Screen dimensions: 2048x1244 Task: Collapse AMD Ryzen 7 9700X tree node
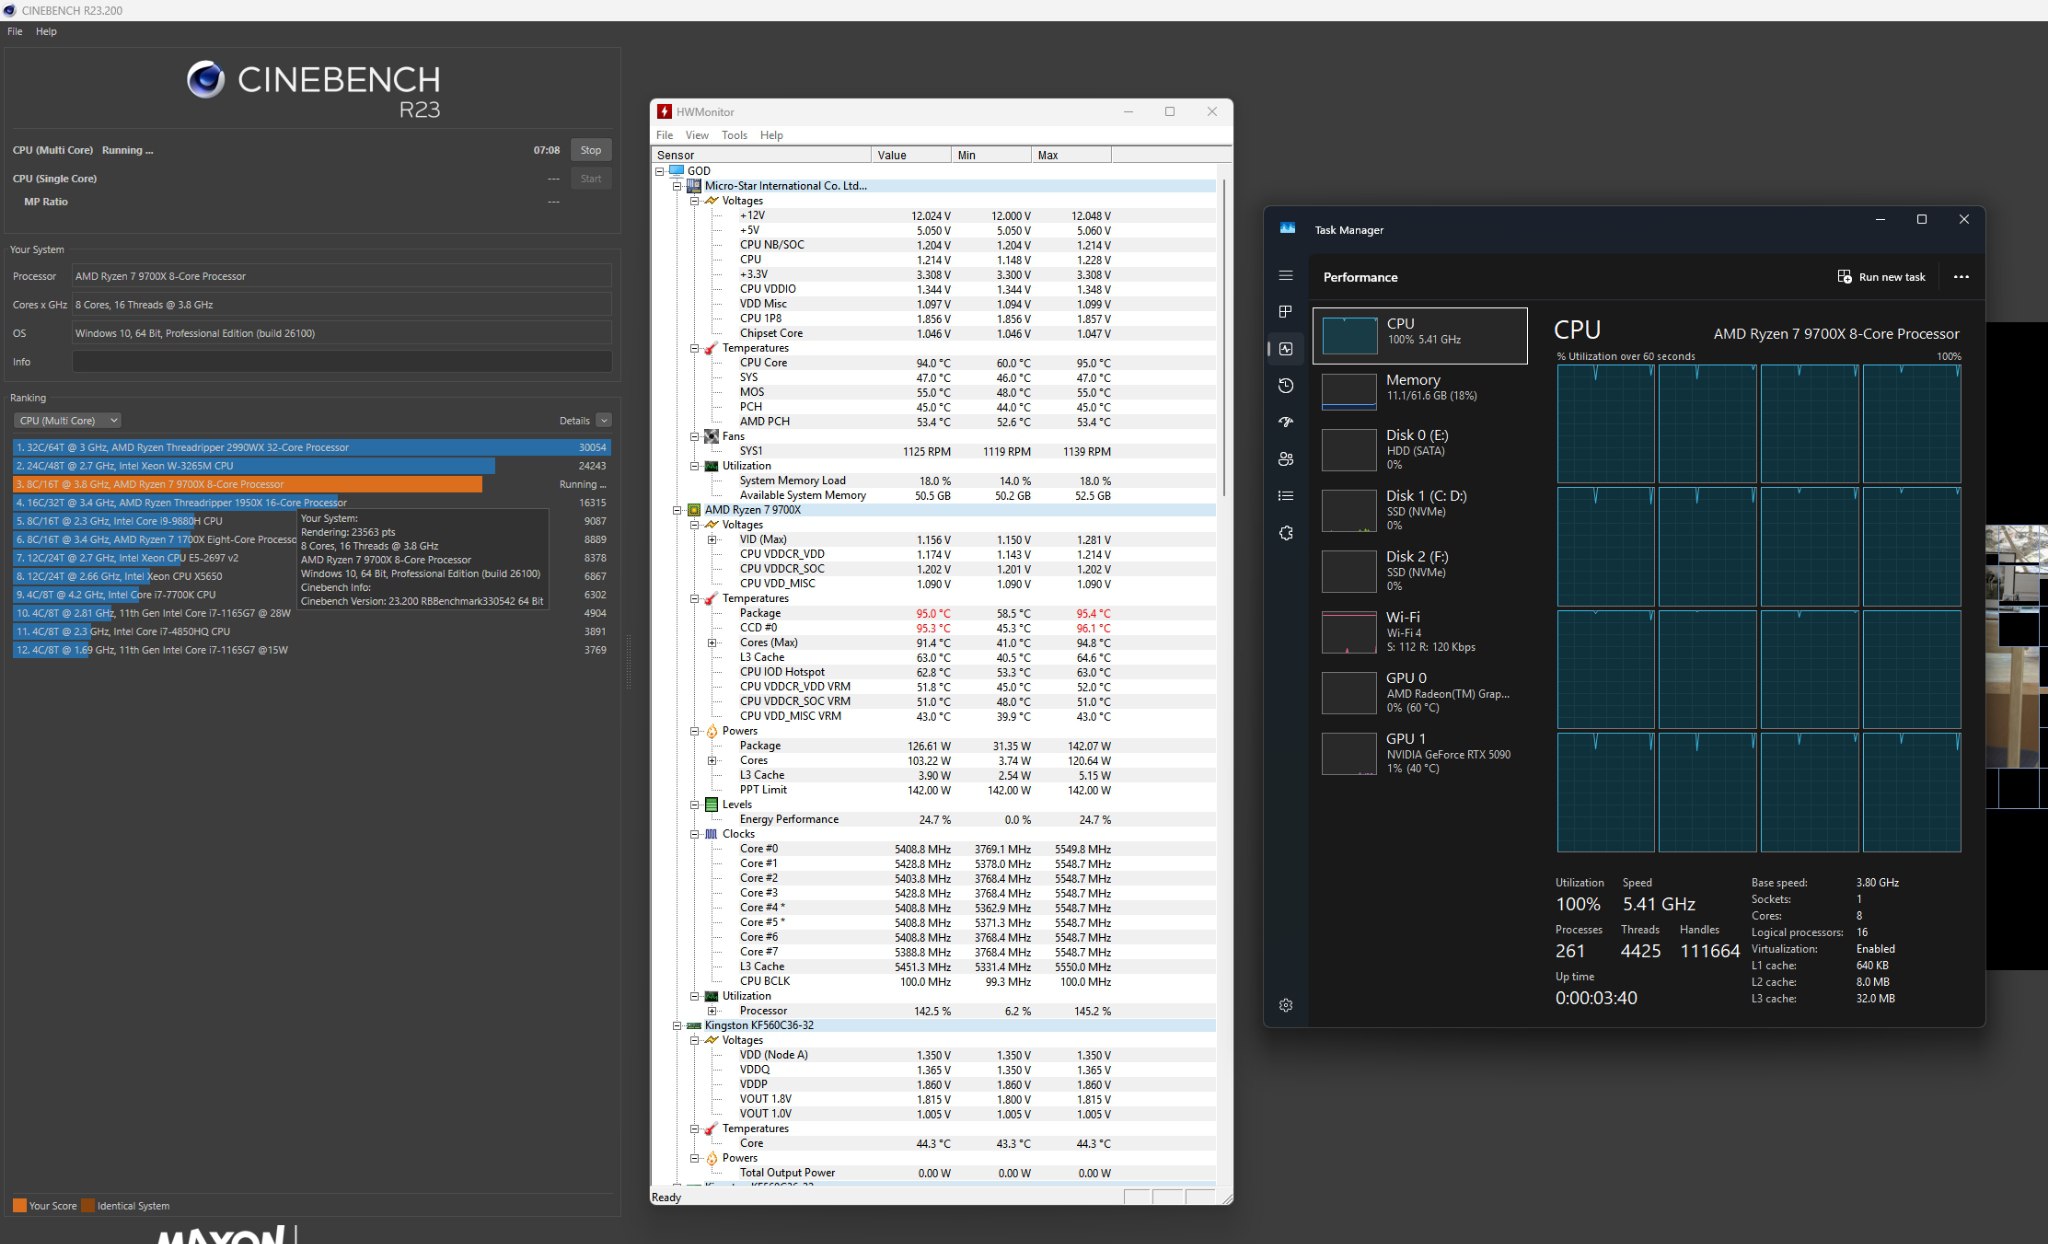tap(677, 510)
